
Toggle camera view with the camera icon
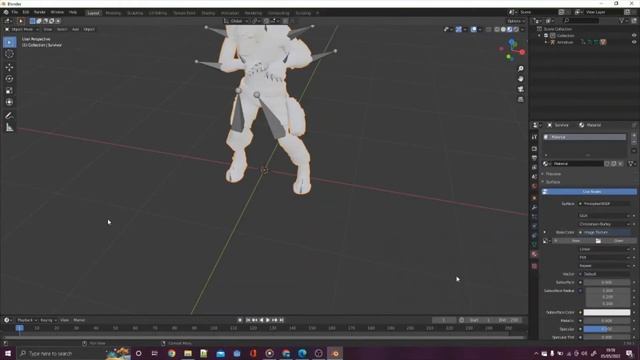pos(520,89)
